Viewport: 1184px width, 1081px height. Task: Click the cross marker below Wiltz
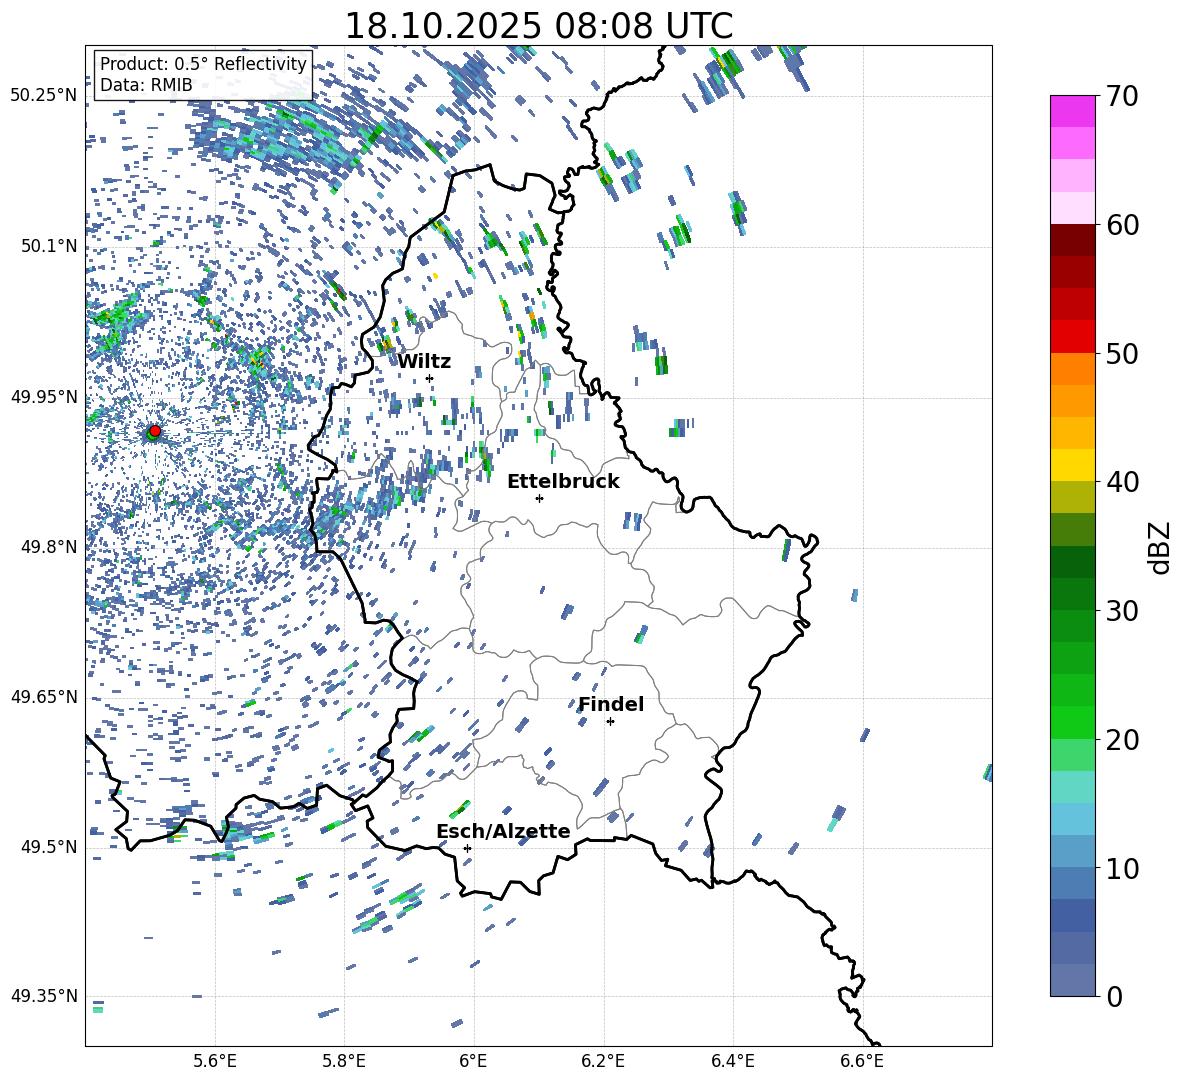click(429, 378)
